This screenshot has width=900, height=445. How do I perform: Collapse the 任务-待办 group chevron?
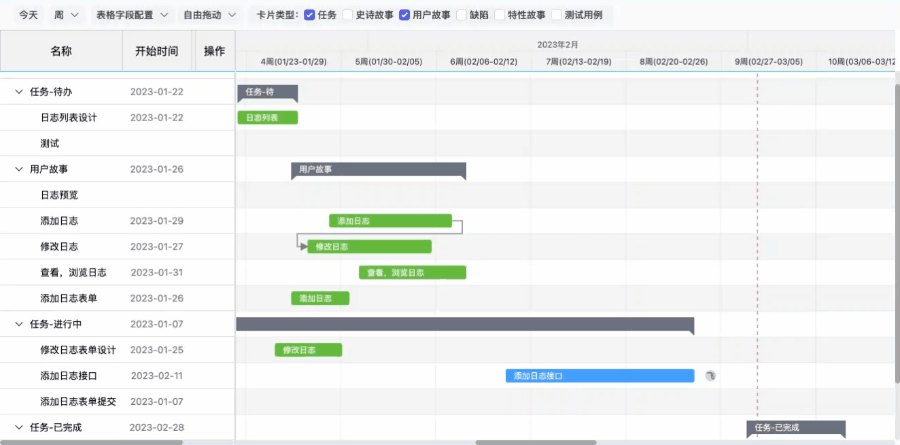point(19,92)
